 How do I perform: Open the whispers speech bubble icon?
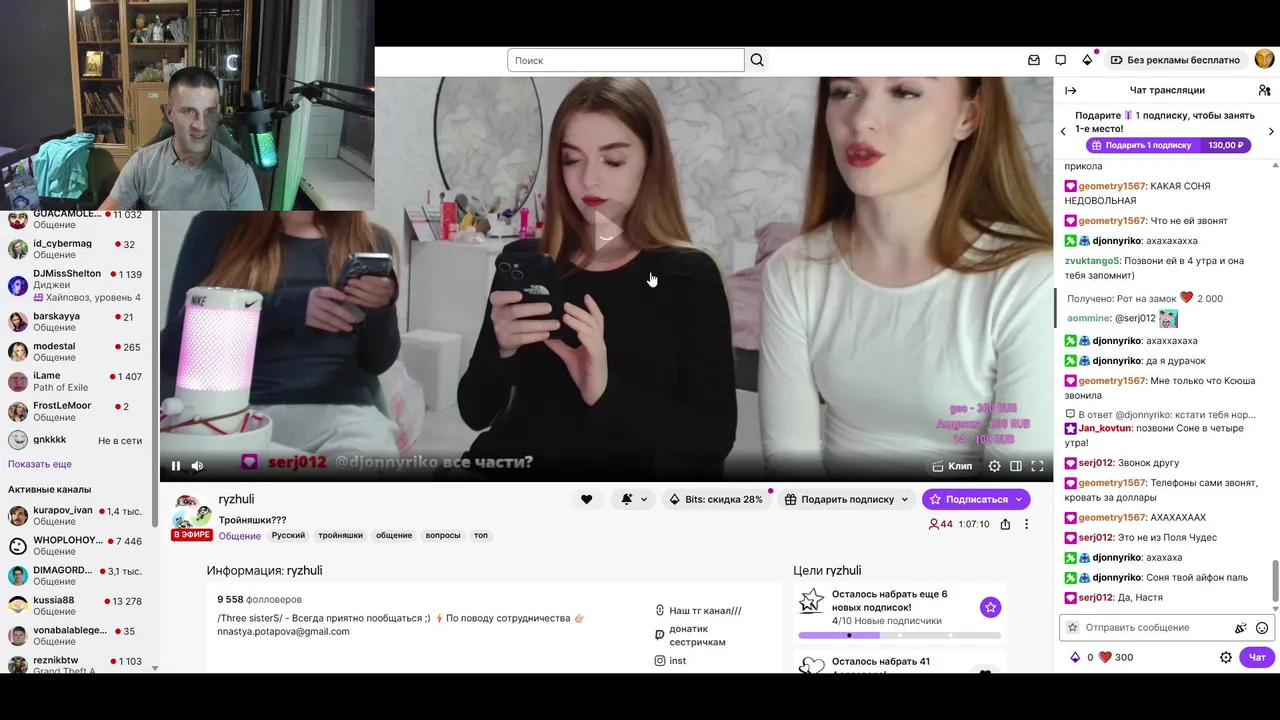[1060, 60]
